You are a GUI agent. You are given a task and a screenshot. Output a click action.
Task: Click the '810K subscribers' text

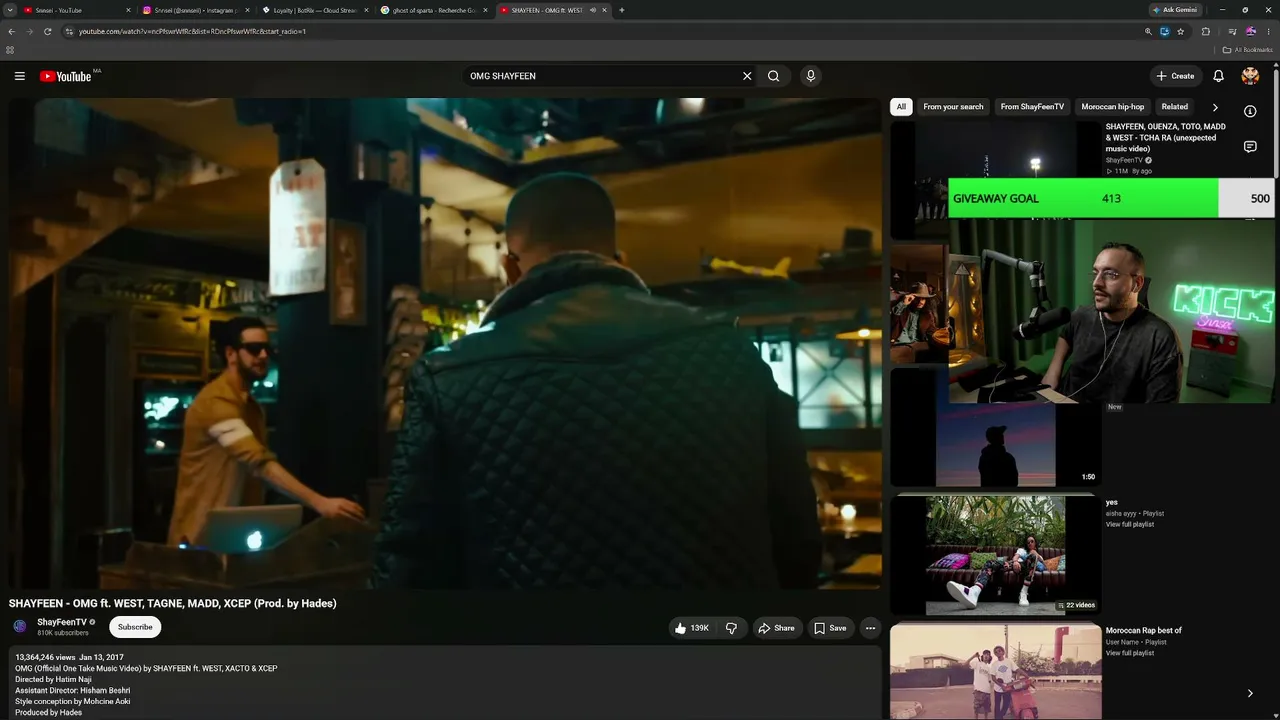[x=63, y=633]
